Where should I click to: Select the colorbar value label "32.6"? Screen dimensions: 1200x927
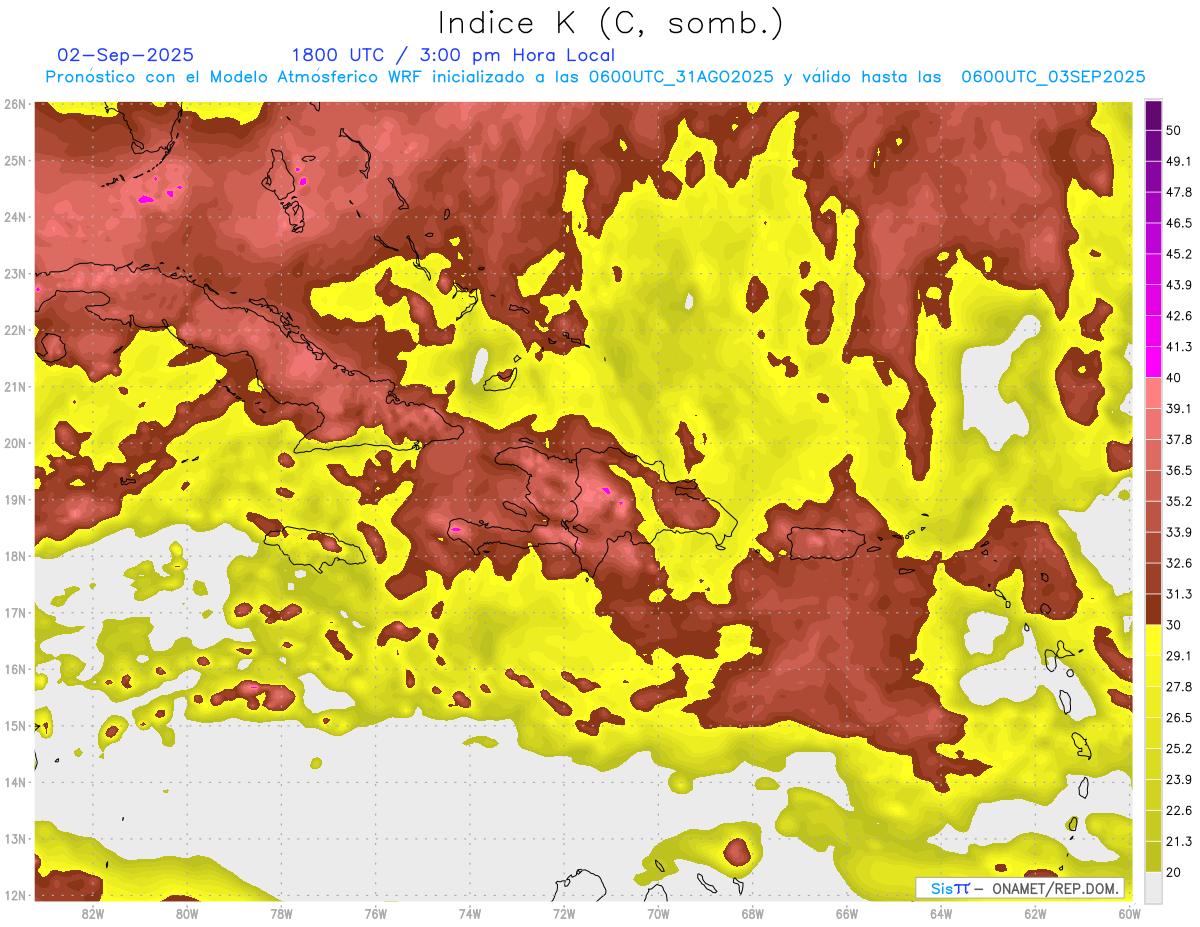click(1179, 563)
